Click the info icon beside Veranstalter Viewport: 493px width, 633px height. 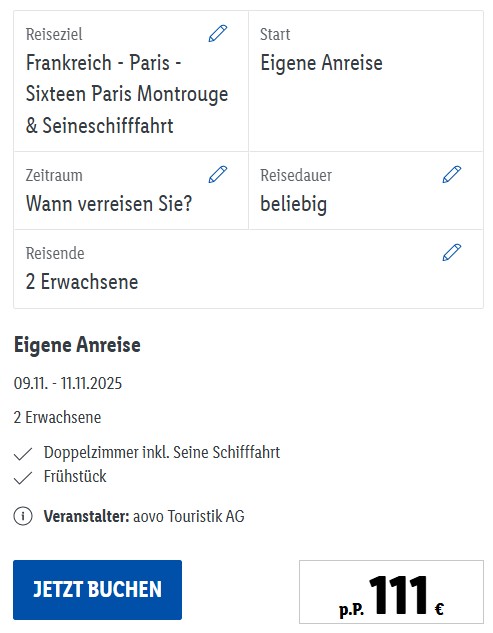(23, 516)
